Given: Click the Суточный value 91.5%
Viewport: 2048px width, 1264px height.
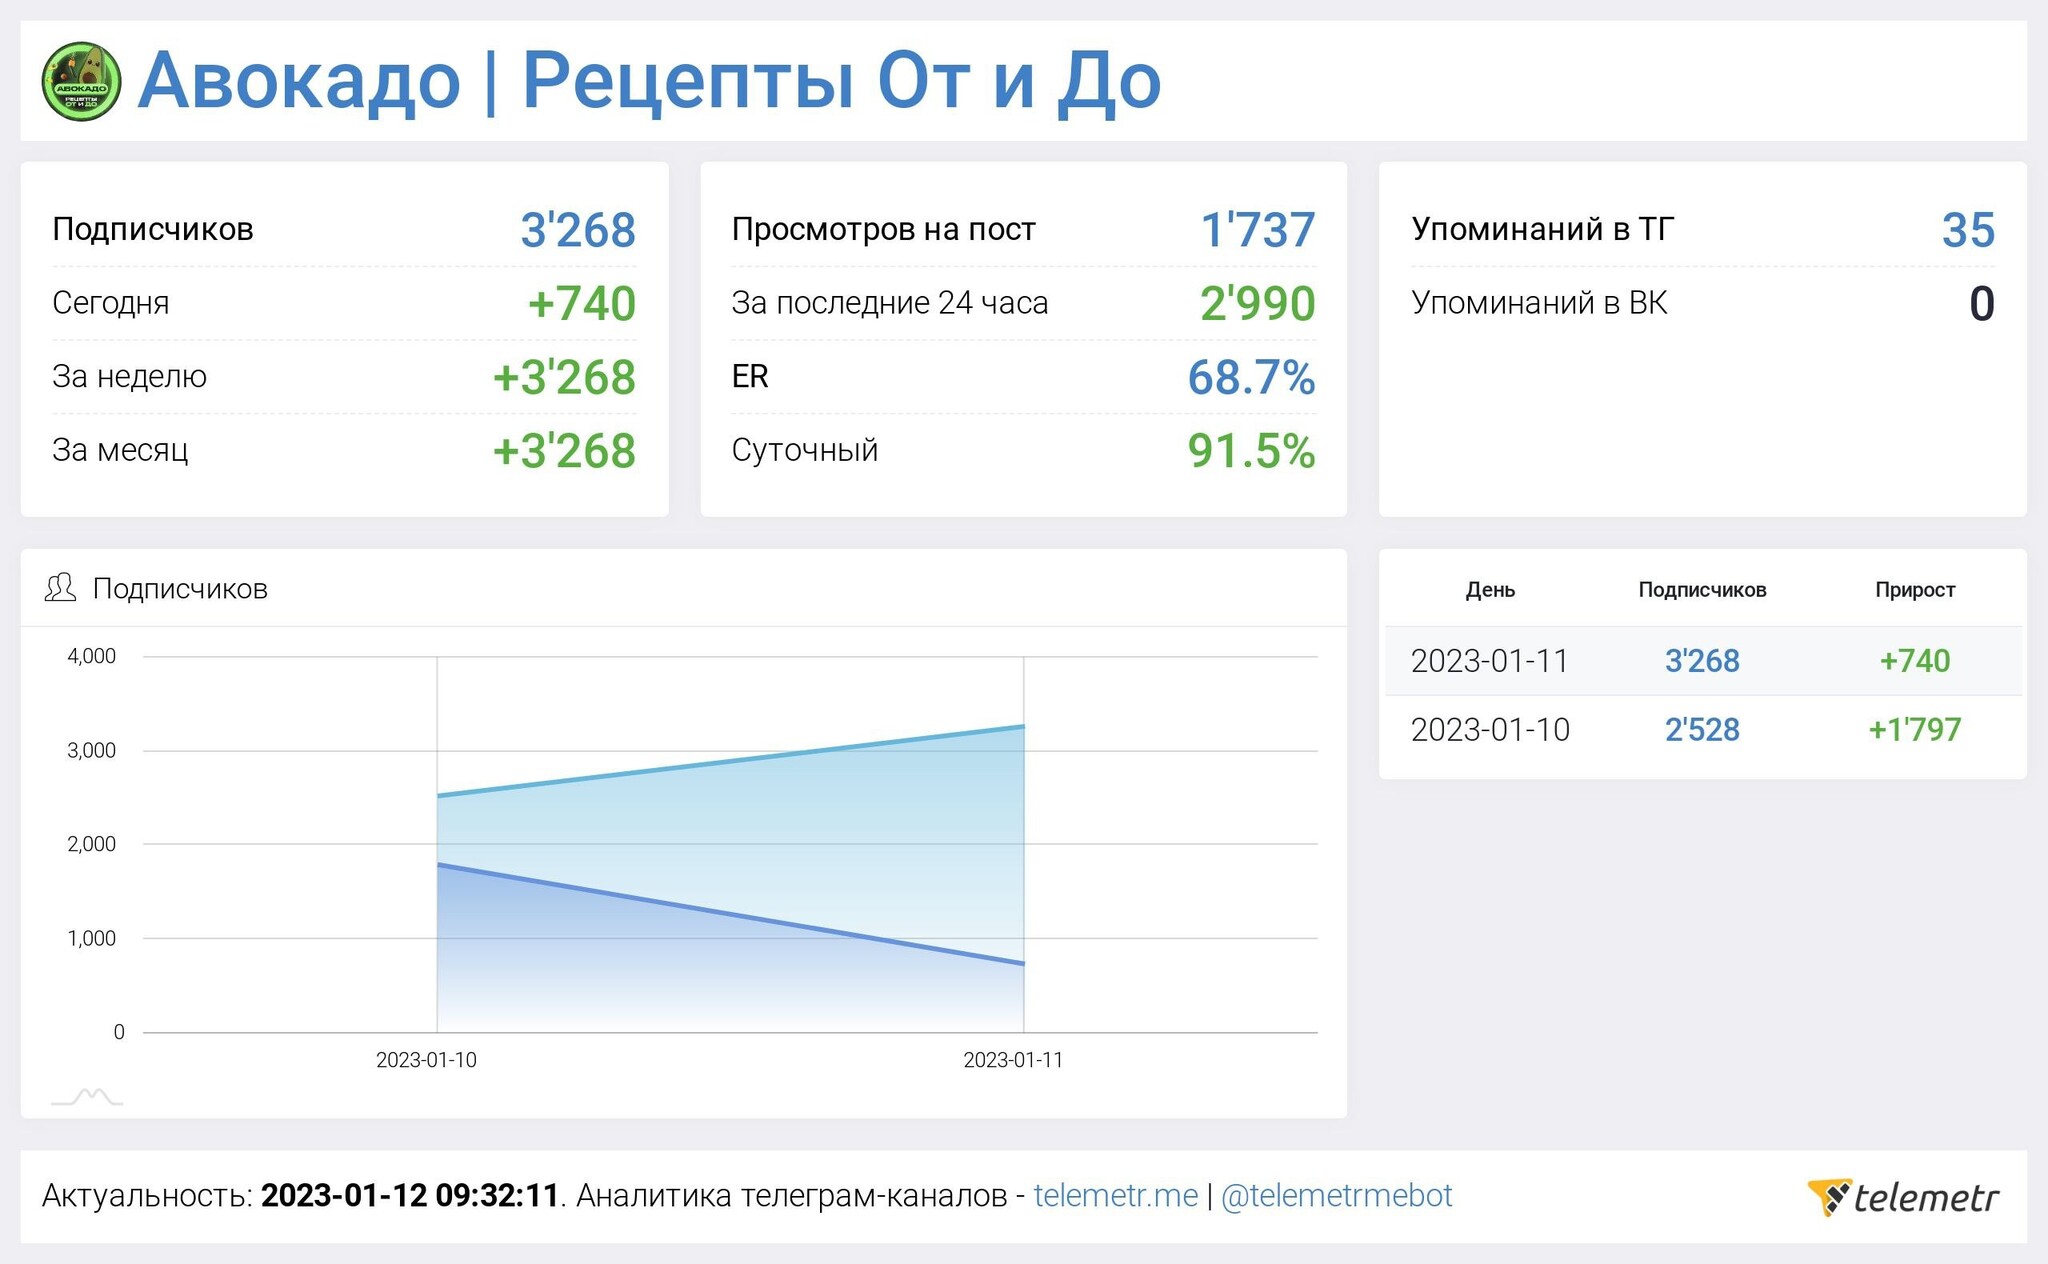Looking at the screenshot, I should tap(1251, 450).
